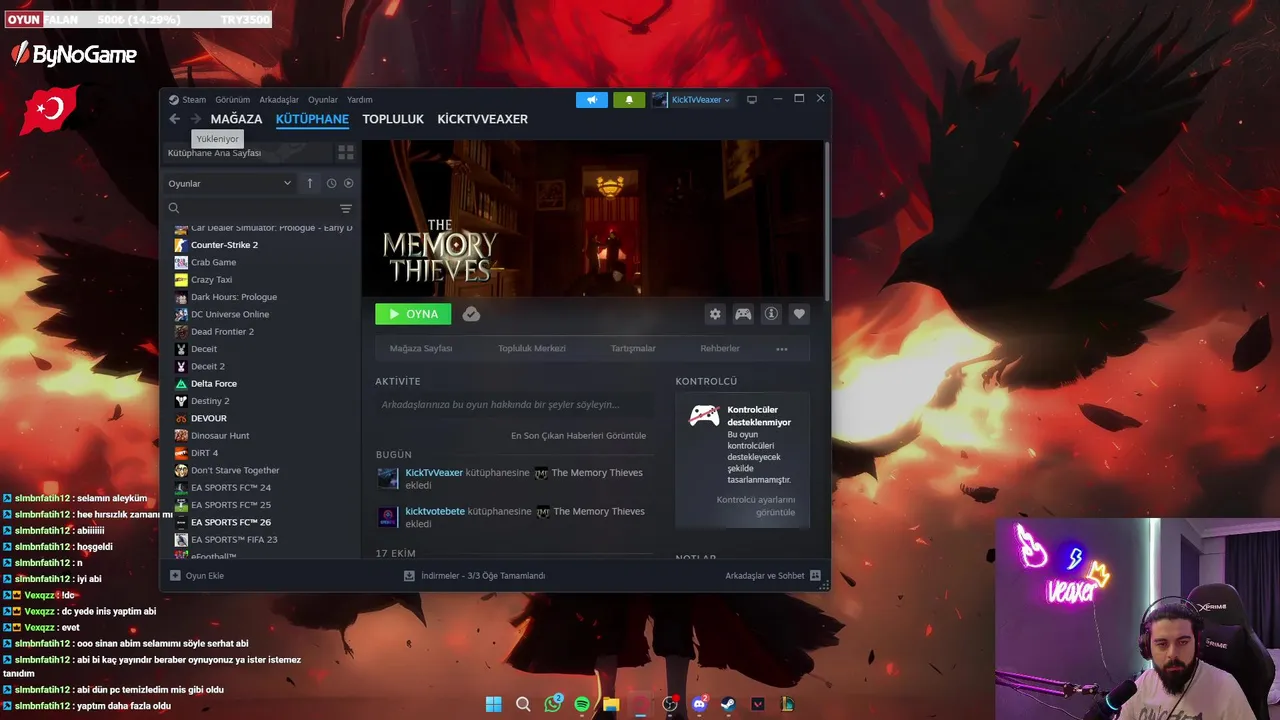
Task: Click the downloads icon beside İndirmeler
Action: (x=409, y=576)
